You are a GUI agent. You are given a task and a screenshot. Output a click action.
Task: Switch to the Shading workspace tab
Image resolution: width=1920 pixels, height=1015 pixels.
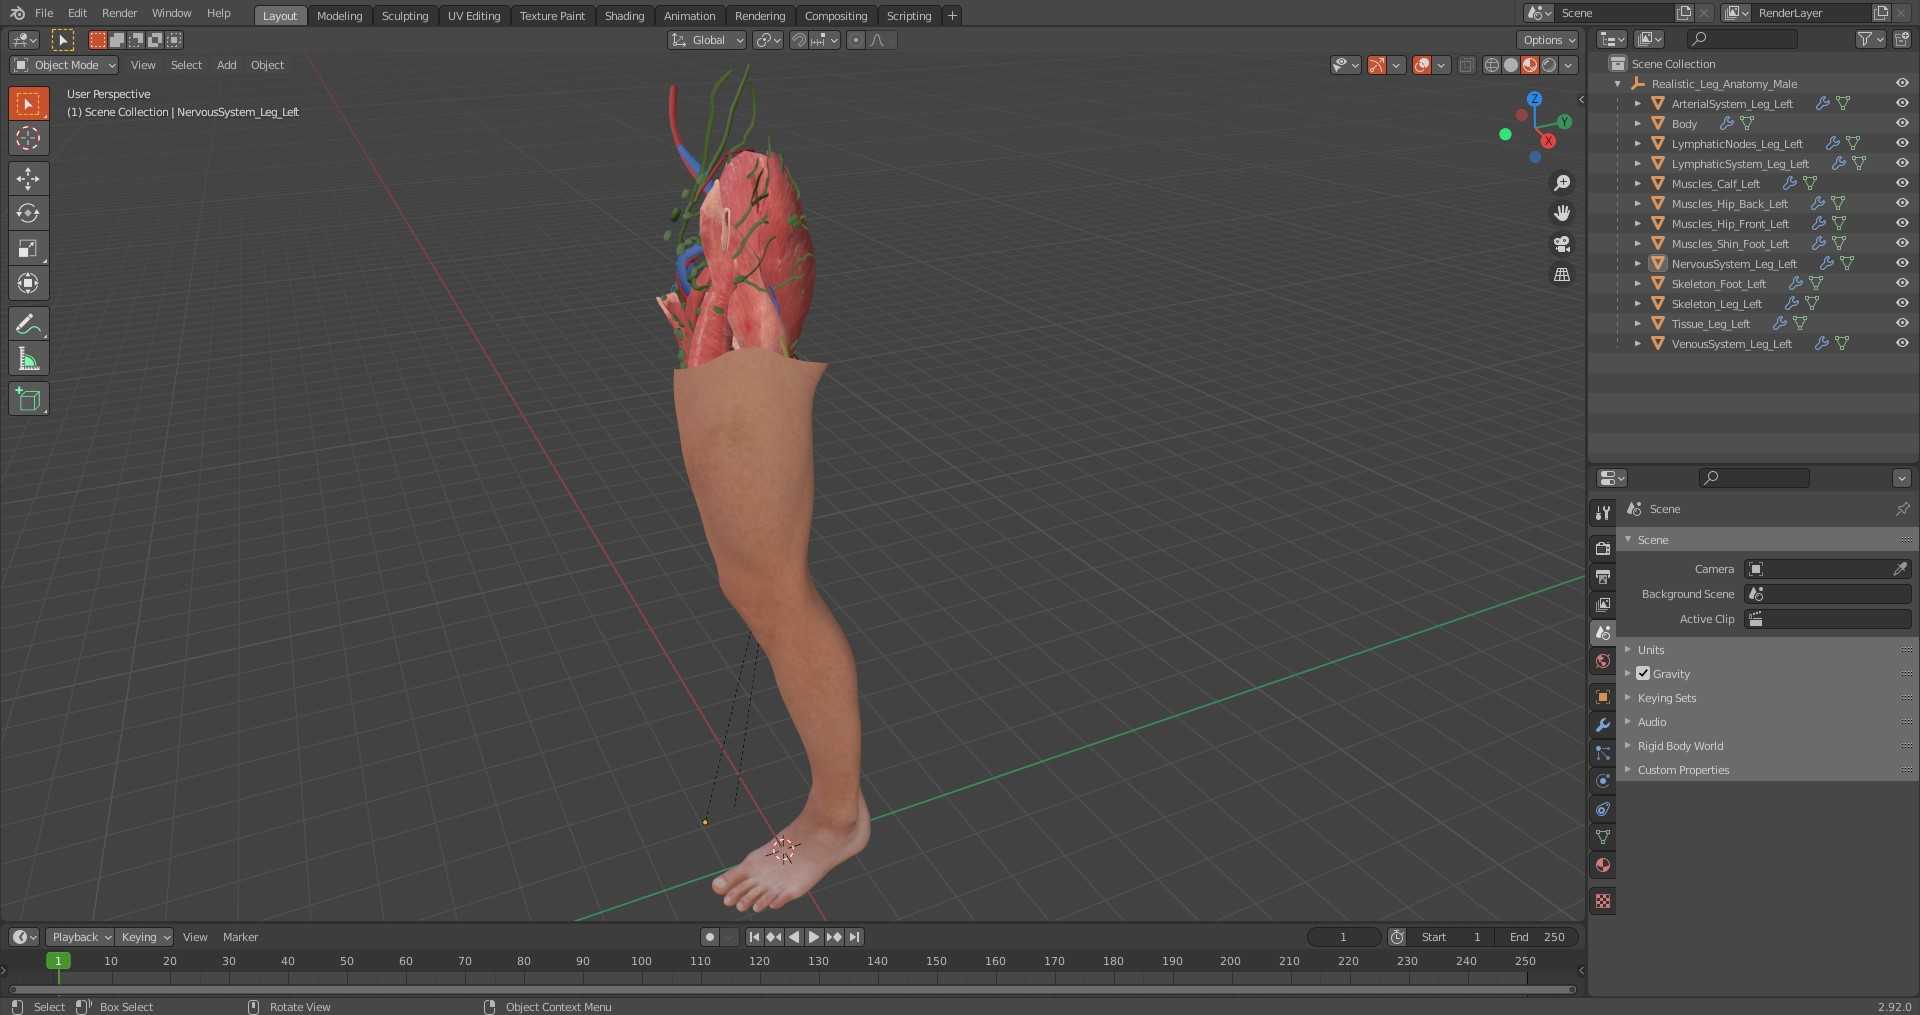point(624,16)
